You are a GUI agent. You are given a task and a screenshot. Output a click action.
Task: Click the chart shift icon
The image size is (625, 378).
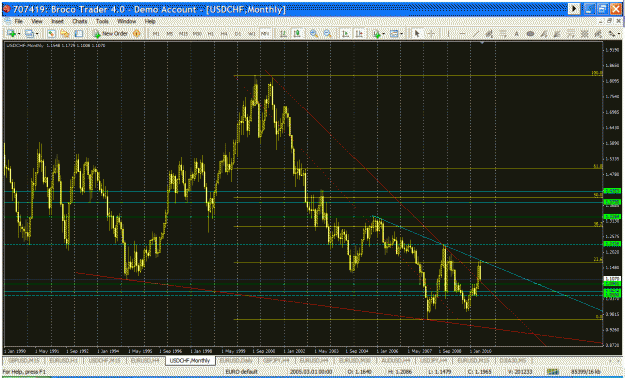coord(359,34)
